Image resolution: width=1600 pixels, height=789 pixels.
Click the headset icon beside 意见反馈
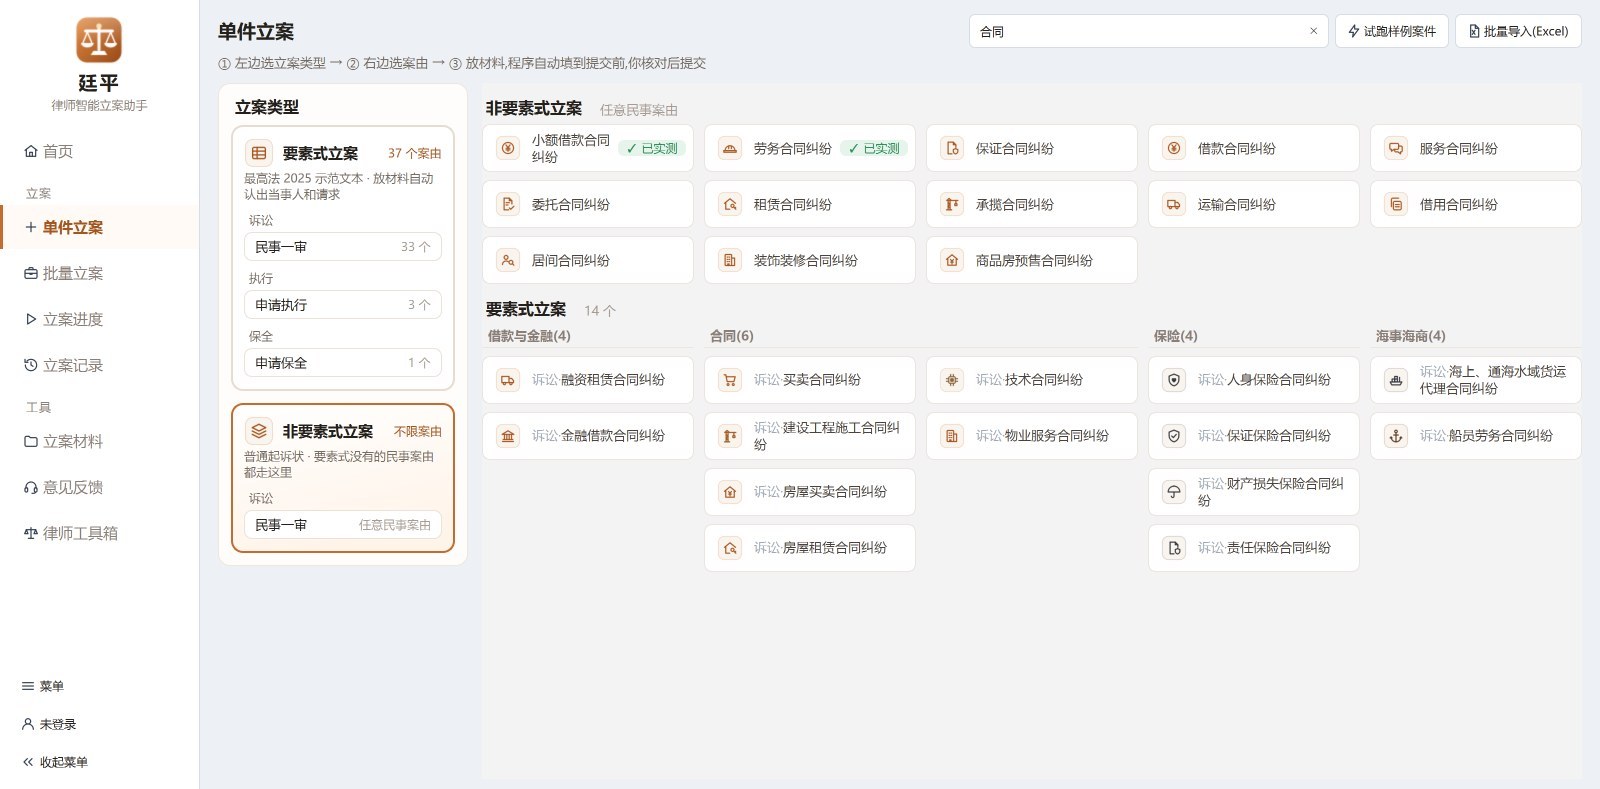click(x=31, y=487)
